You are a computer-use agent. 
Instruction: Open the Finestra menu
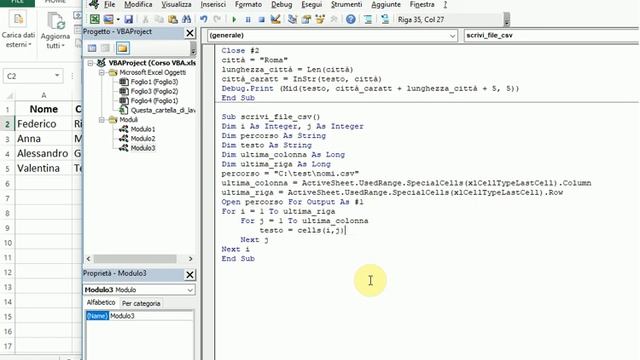click(422, 4)
